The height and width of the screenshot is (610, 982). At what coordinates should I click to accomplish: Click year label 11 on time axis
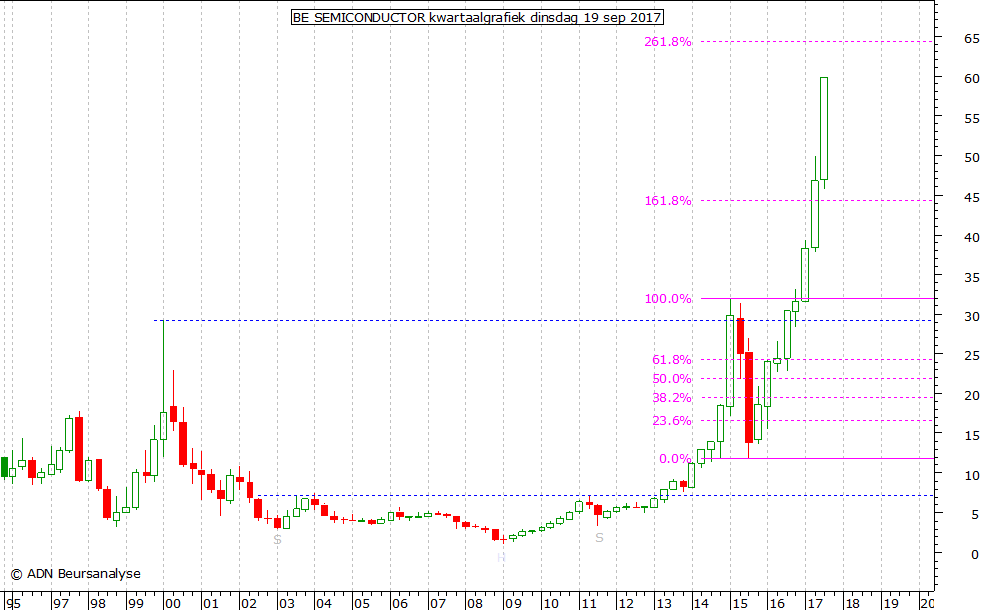tap(588, 604)
